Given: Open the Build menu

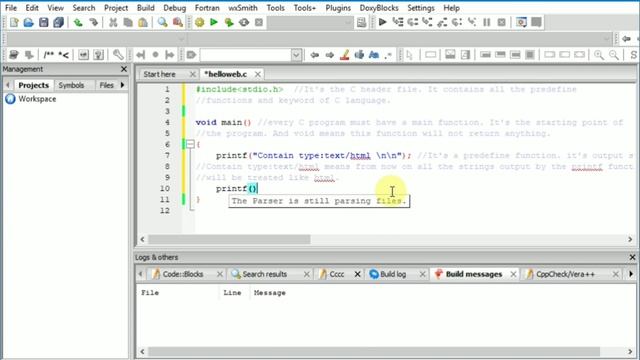Looking at the screenshot, I should tap(145, 8).
